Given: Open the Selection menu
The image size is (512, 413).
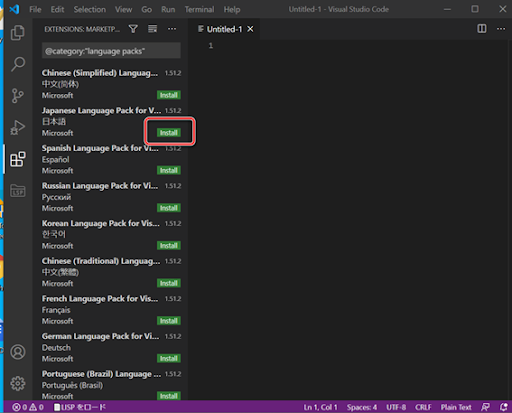Looking at the screenshot, I should 90,9.
